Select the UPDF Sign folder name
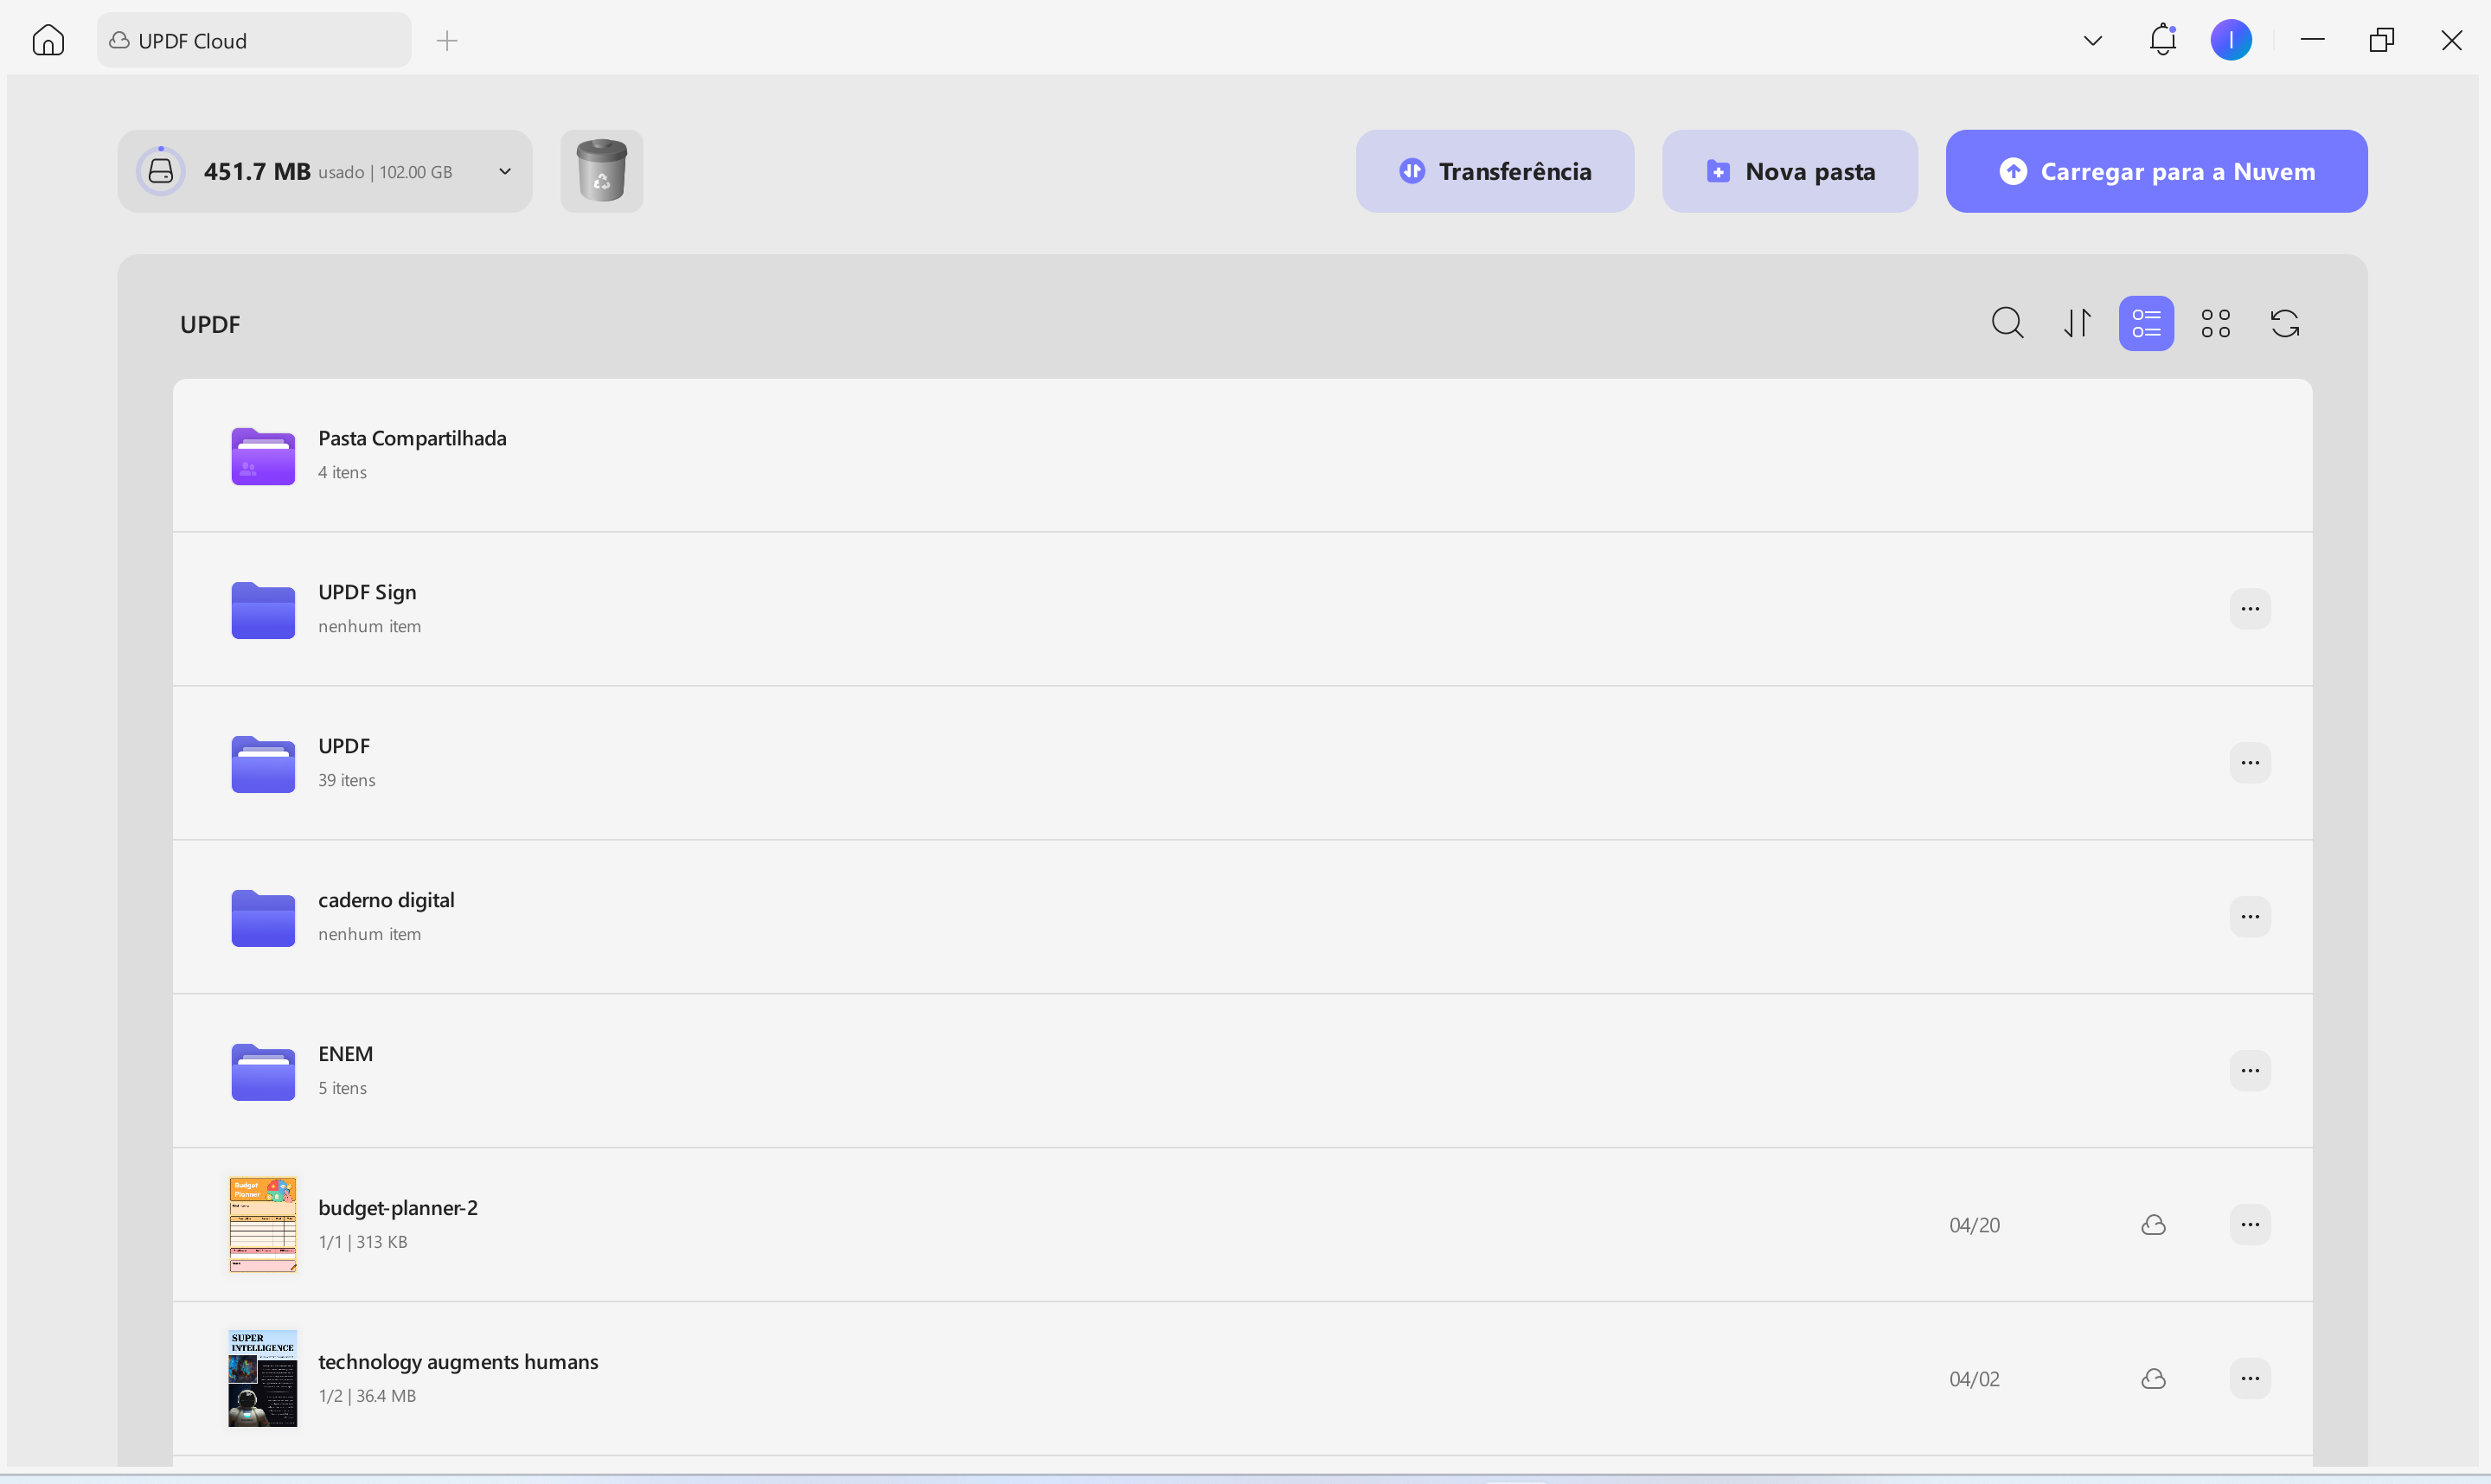The width and height of the screenshot is (2491, 1484). pos(367,592)
